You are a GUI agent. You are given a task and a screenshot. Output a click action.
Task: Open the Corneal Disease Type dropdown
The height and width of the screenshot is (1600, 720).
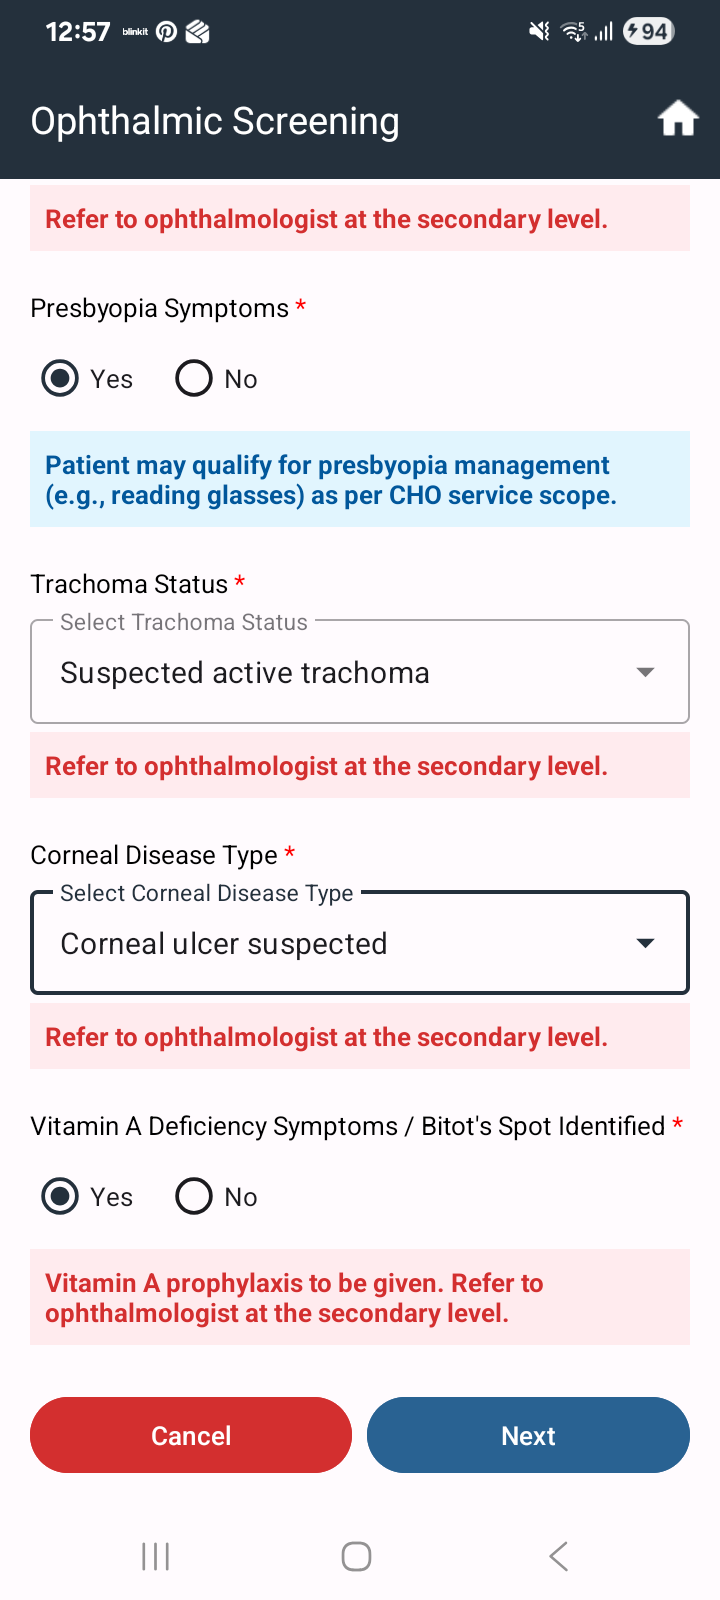point(360,943)
